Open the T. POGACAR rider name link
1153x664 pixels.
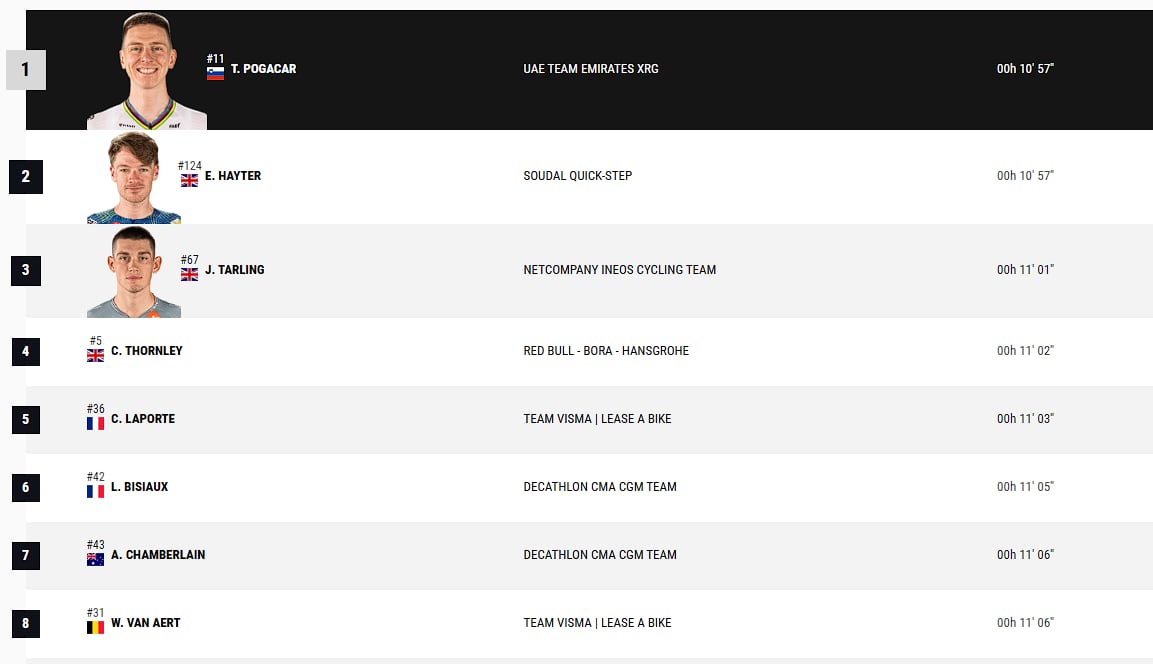click(263, 68)
